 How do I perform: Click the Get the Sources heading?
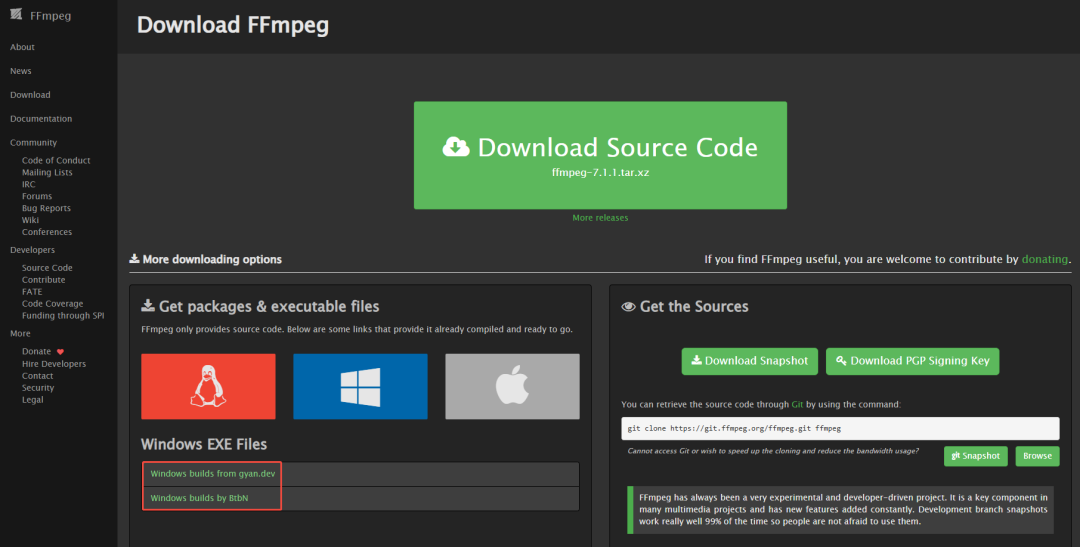(x=685, y=307)
